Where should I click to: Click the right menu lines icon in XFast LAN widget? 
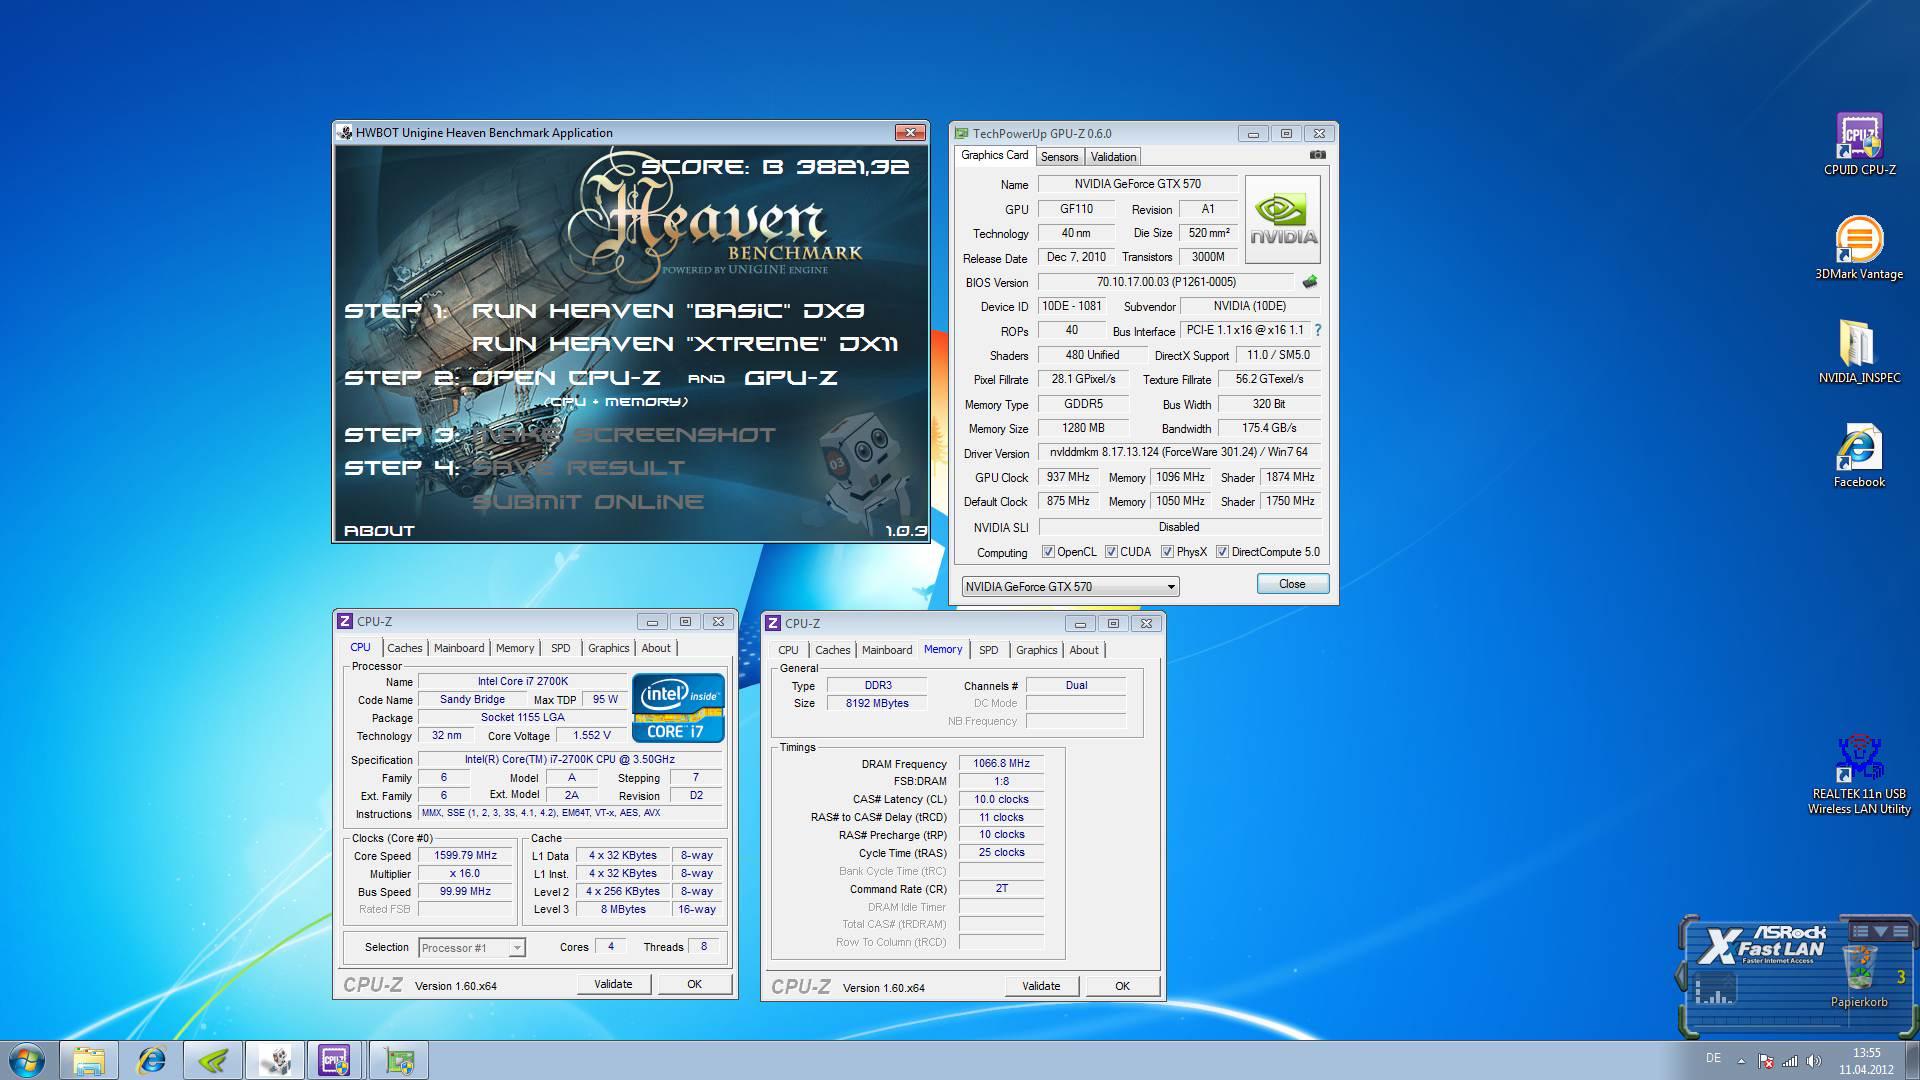point(1901,931)
